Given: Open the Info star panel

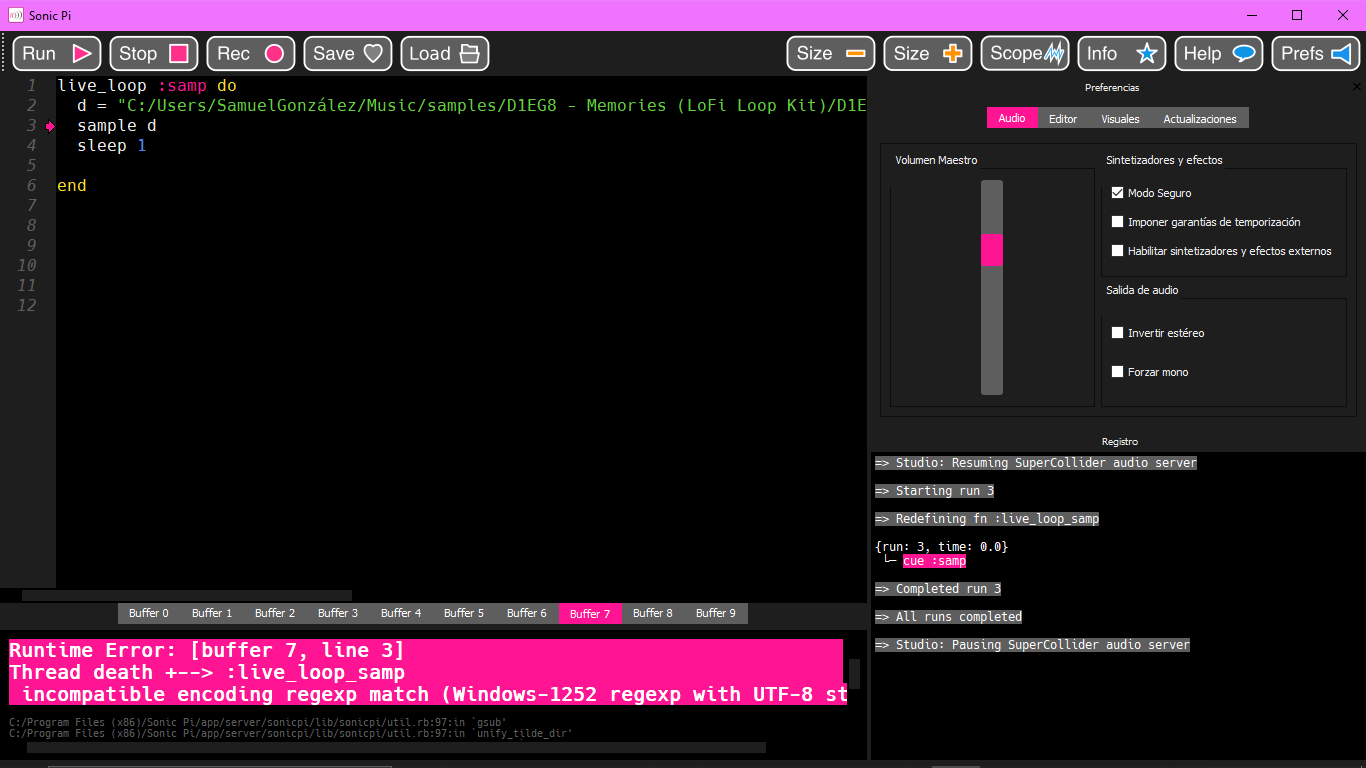Looking at the screenshot, I should (1122, 54).
